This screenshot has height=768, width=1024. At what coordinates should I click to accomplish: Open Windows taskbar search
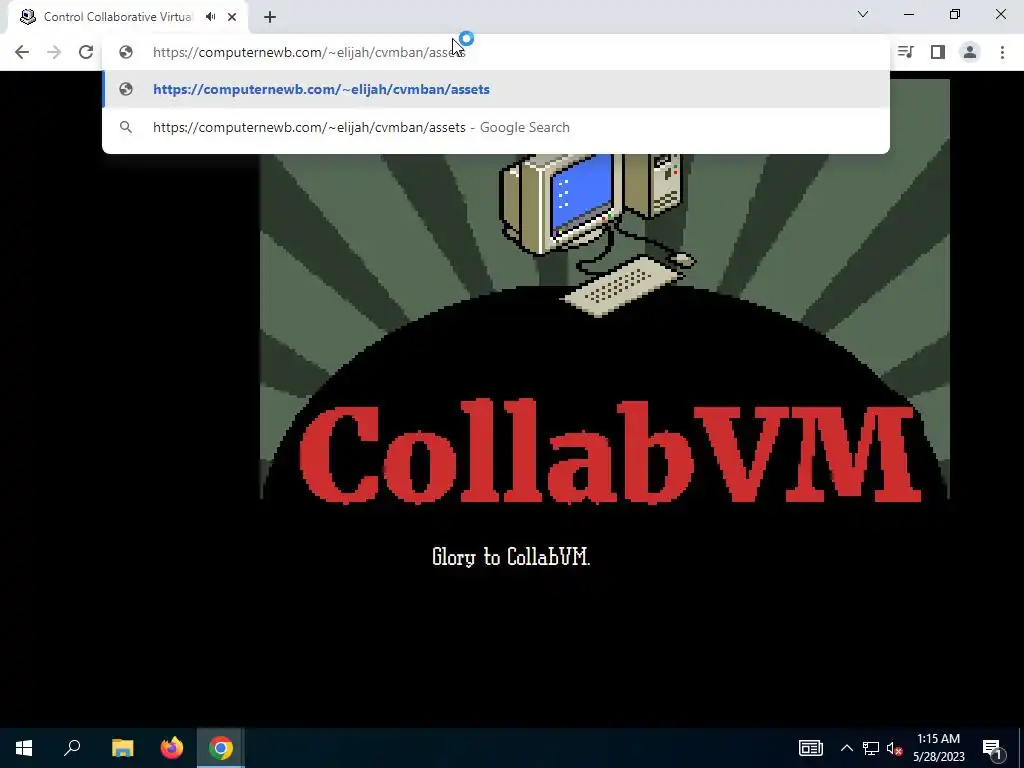72,748
